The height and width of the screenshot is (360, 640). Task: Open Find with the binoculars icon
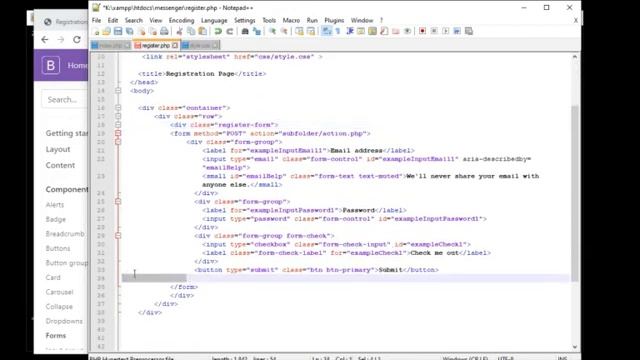coord(245,31)
